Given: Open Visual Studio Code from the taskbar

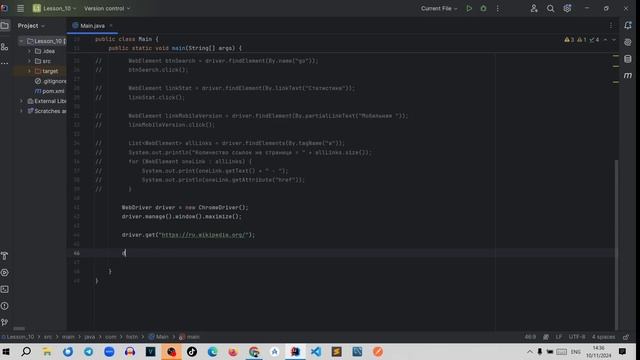Looking at the screenshot, I should (316, 351).
